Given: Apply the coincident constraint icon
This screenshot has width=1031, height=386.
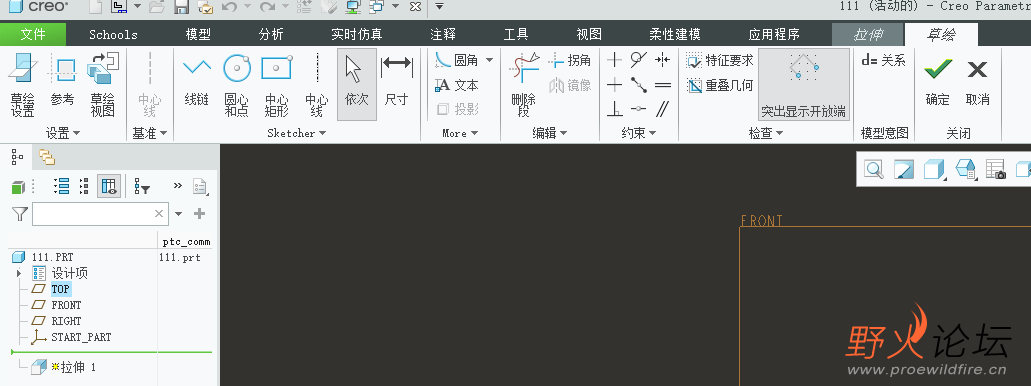Looking at the screenshot, I should click(x=638, y=109).
